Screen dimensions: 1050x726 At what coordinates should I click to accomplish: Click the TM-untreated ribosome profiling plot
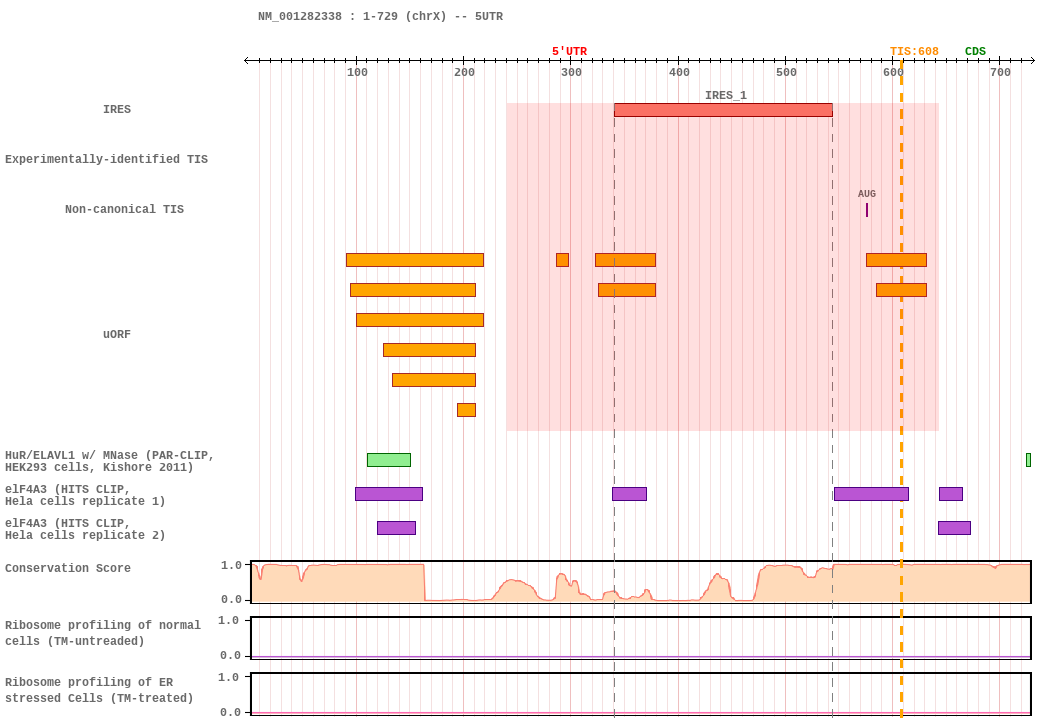pos(641,638)
